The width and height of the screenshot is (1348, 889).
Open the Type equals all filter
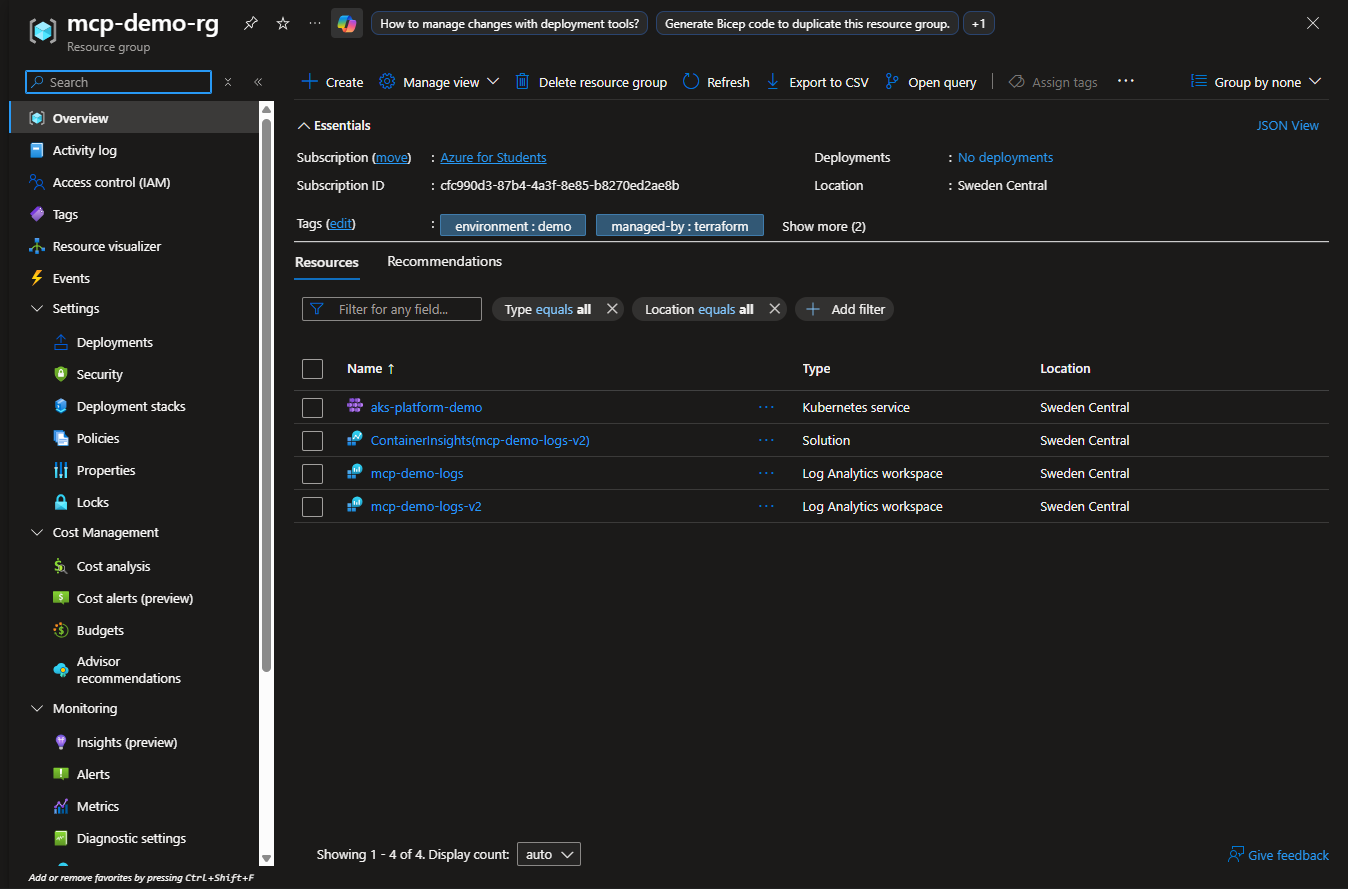point(548,309)
